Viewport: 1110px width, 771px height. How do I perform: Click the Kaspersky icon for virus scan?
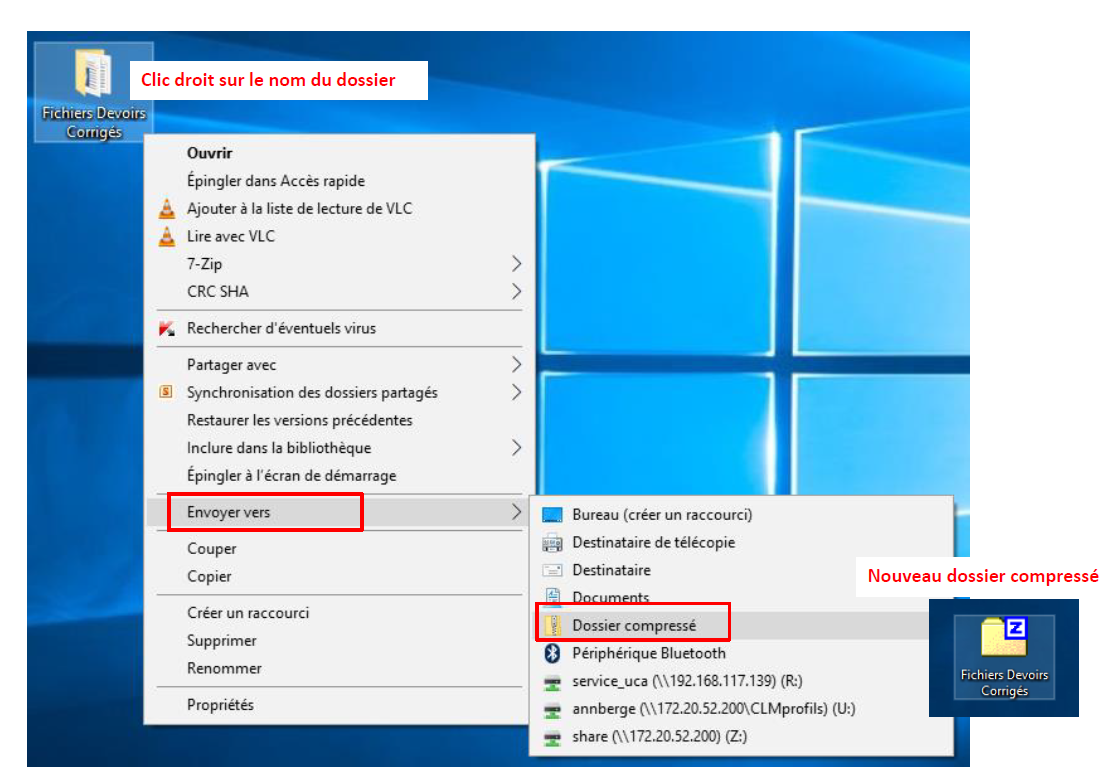tap(166, 329)
